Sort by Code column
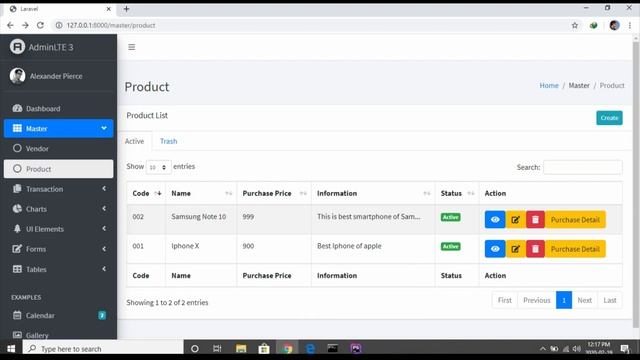Screen dimensions: 640x360 (146, 193)
